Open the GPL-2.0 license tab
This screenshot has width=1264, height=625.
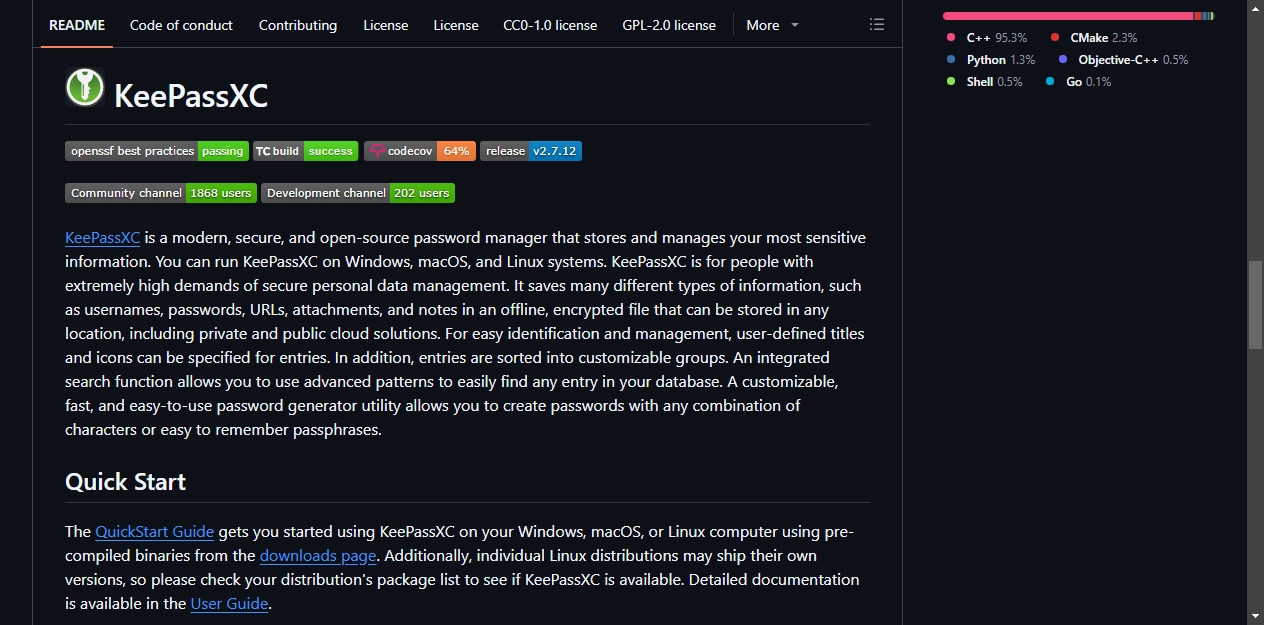[x=669, y=25]
